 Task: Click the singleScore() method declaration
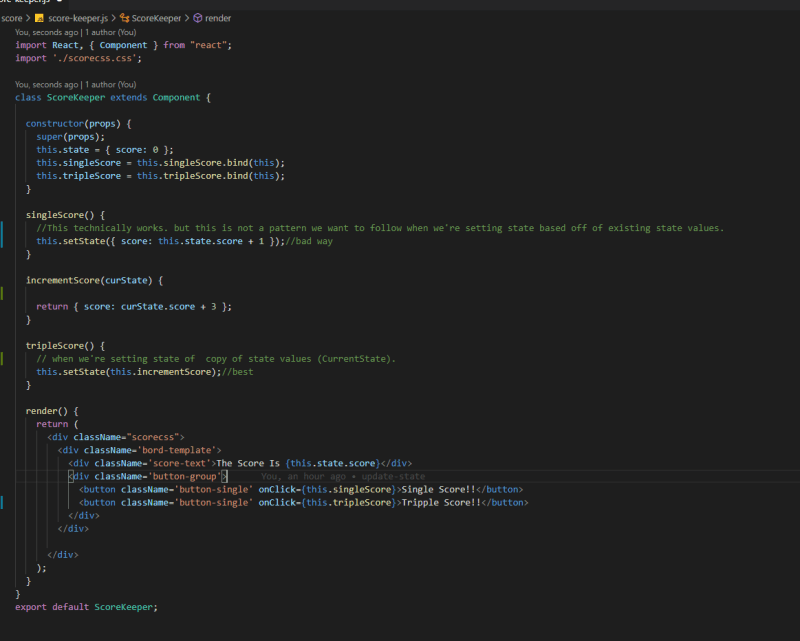tap(65, 215)
